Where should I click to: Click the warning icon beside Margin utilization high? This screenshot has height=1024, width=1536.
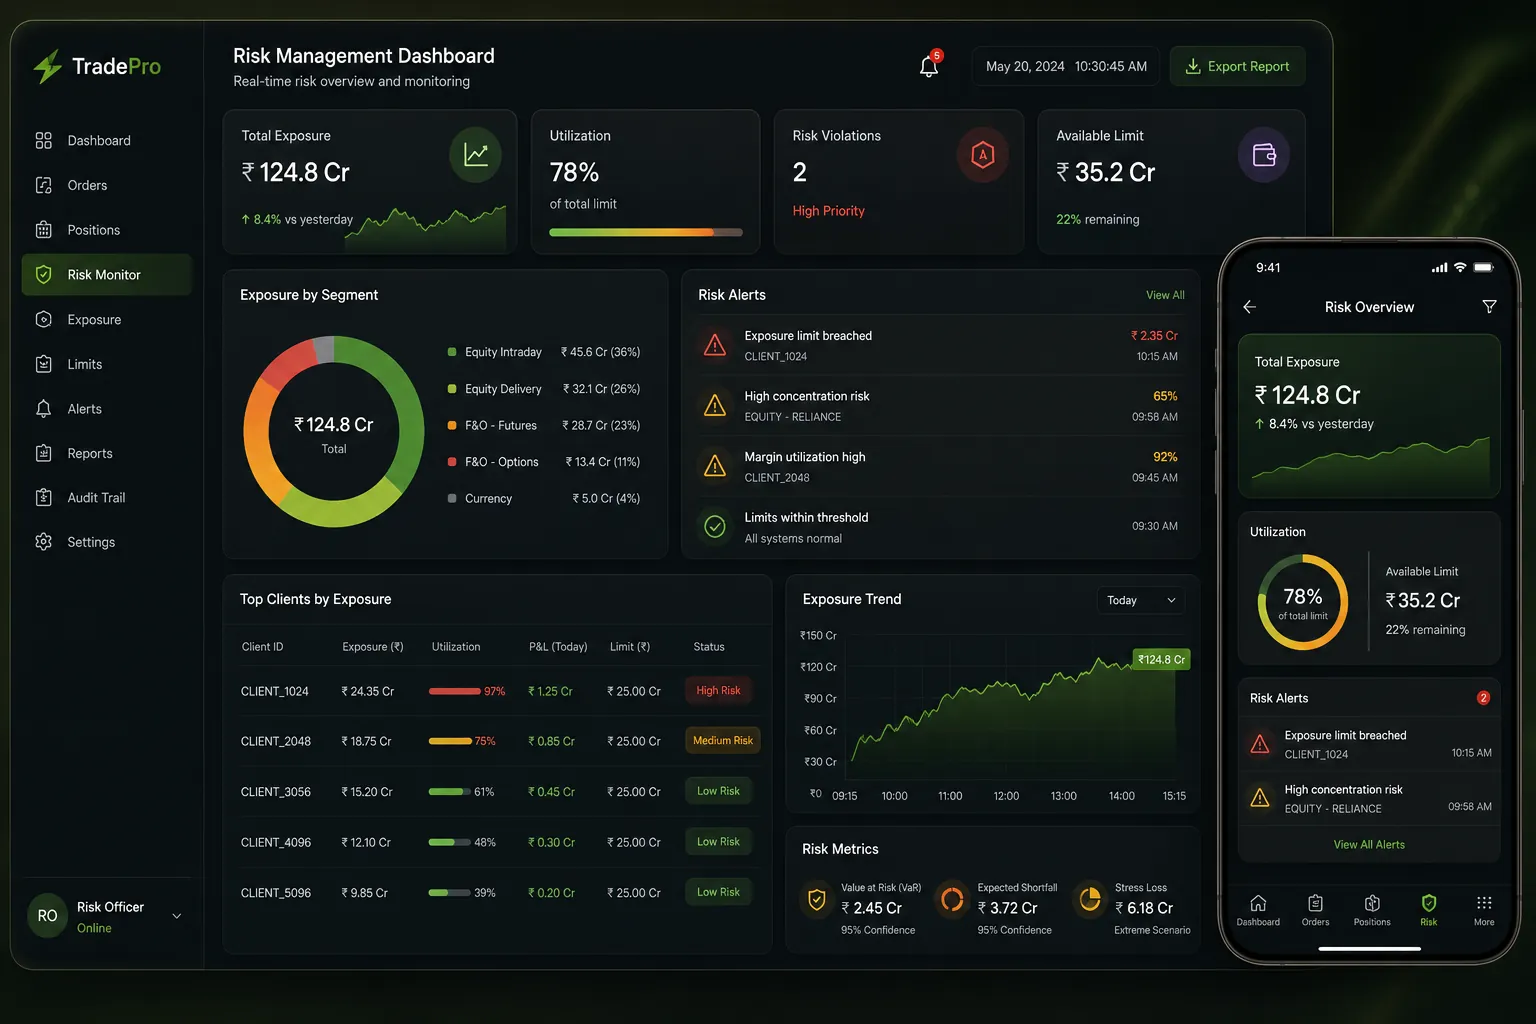(x=715, y=466)
